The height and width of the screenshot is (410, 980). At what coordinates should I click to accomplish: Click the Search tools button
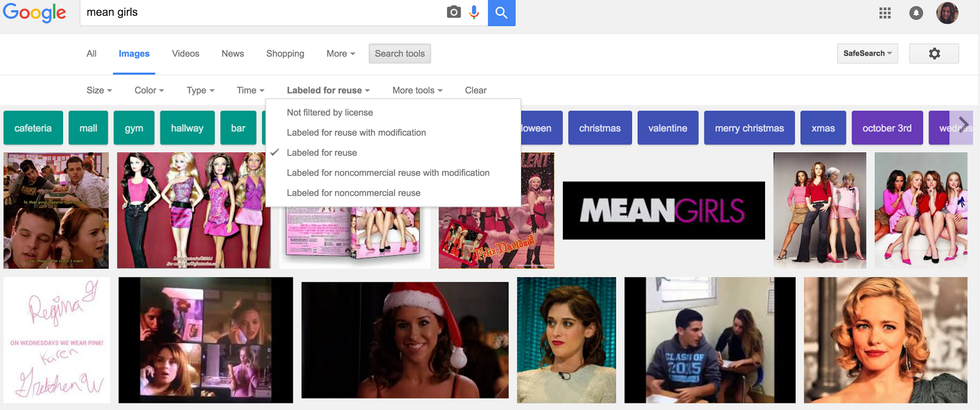400,54
